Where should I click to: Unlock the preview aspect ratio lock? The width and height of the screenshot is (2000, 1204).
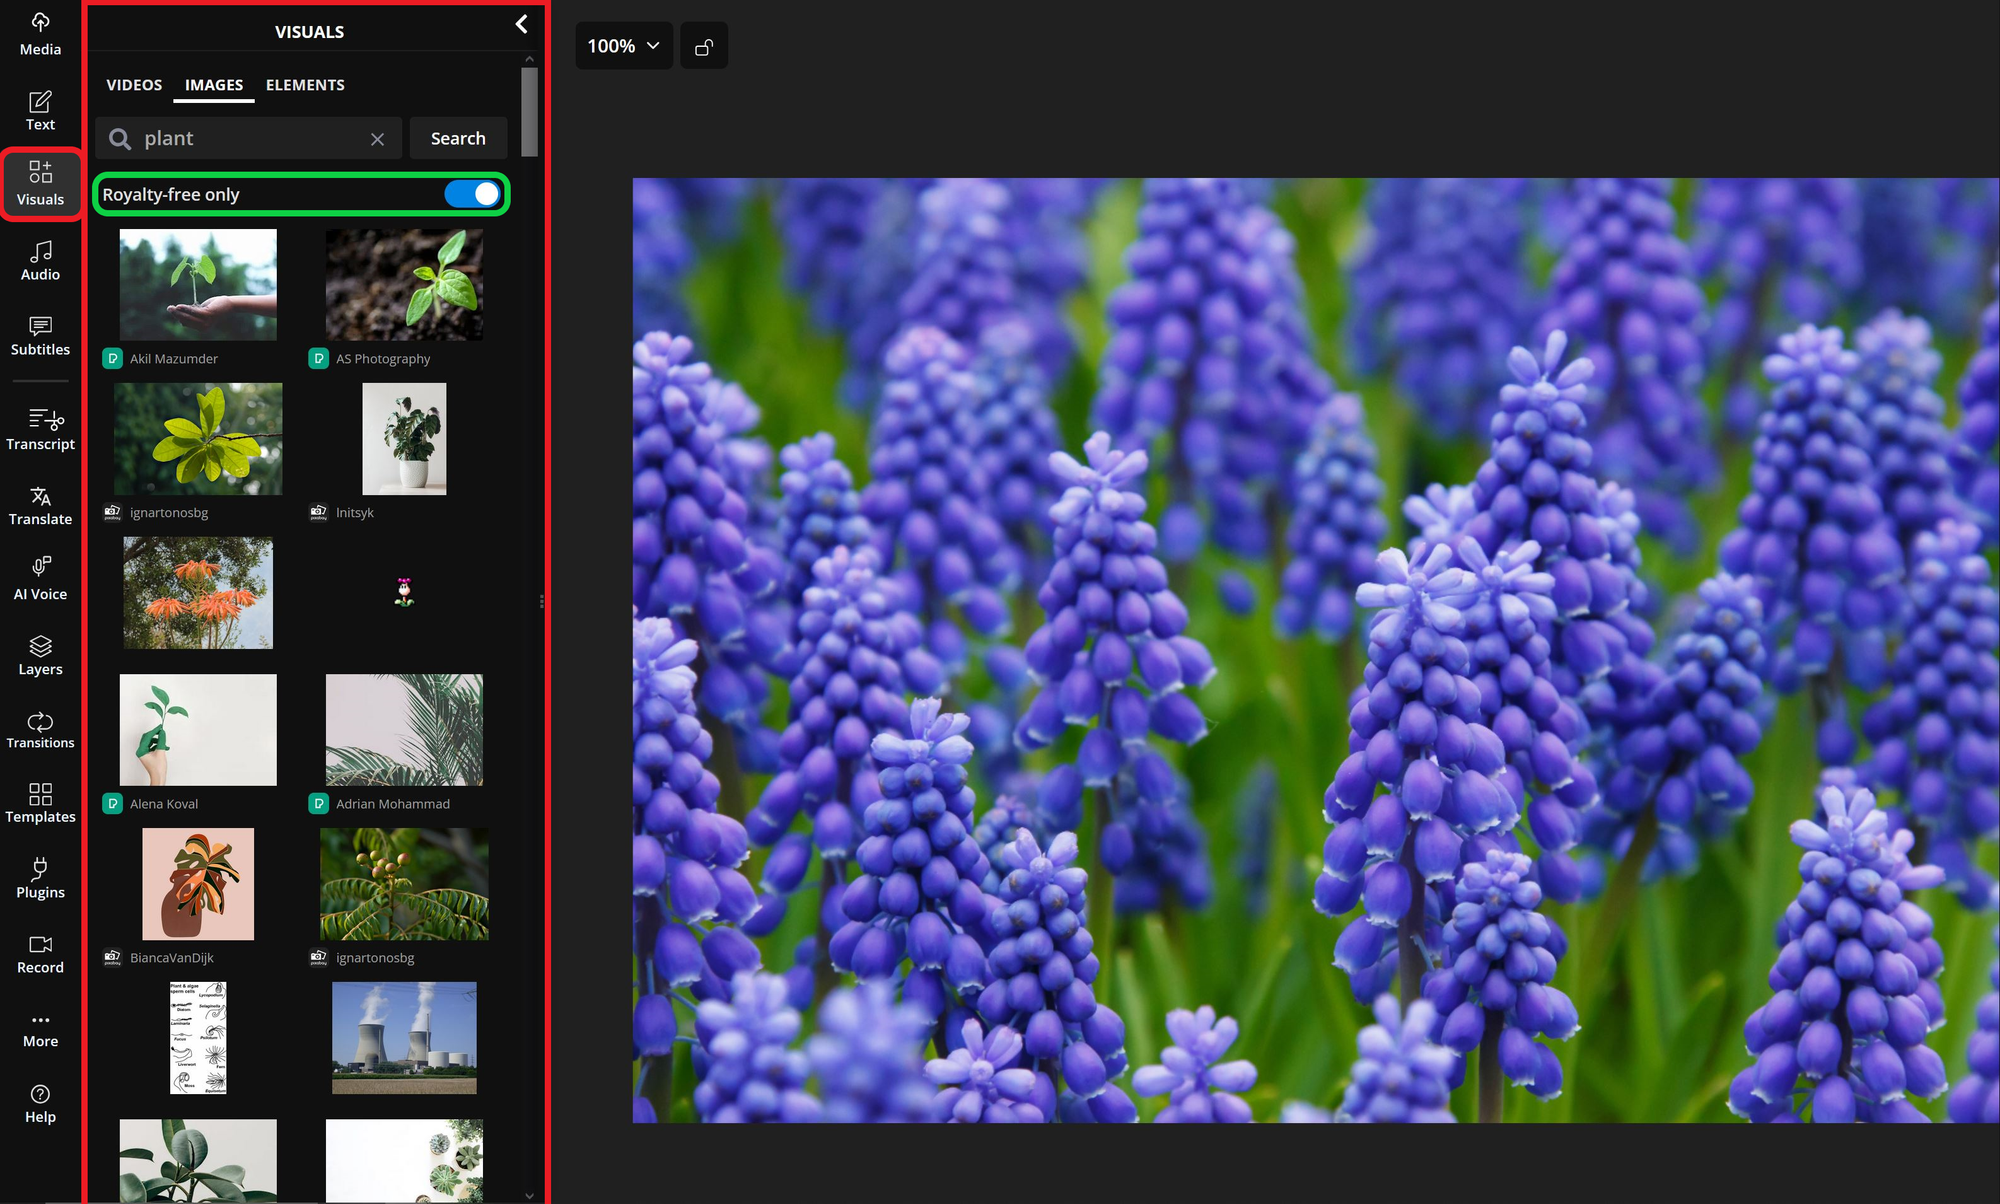click(703, 45)
